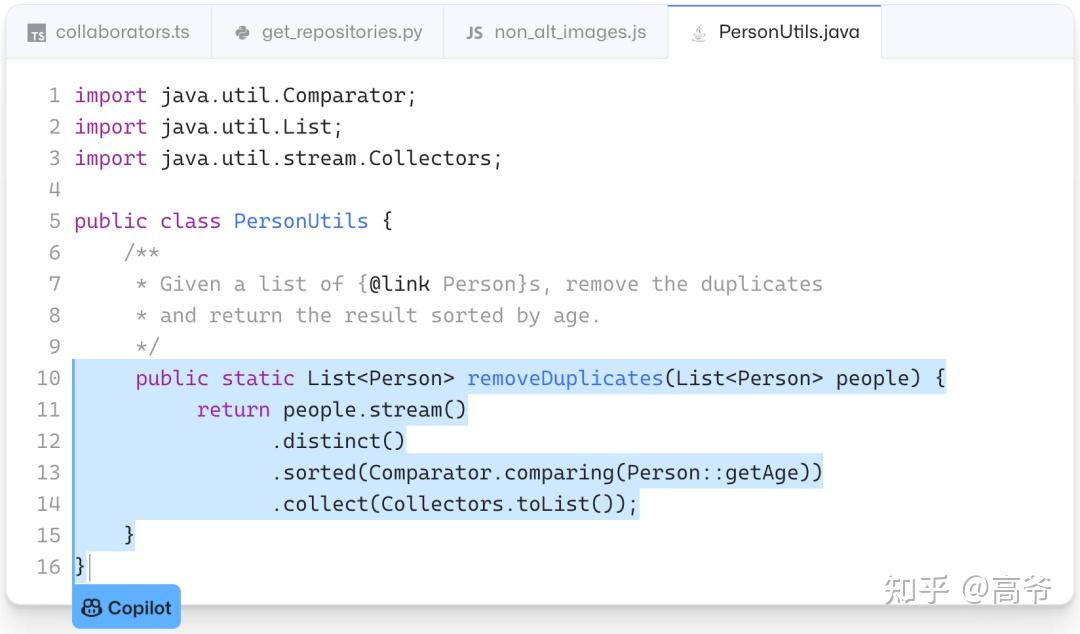The height and width of the screenshot is (634, 1080).
Task: Click the Copilot robot icon
Action: (91, 607)
